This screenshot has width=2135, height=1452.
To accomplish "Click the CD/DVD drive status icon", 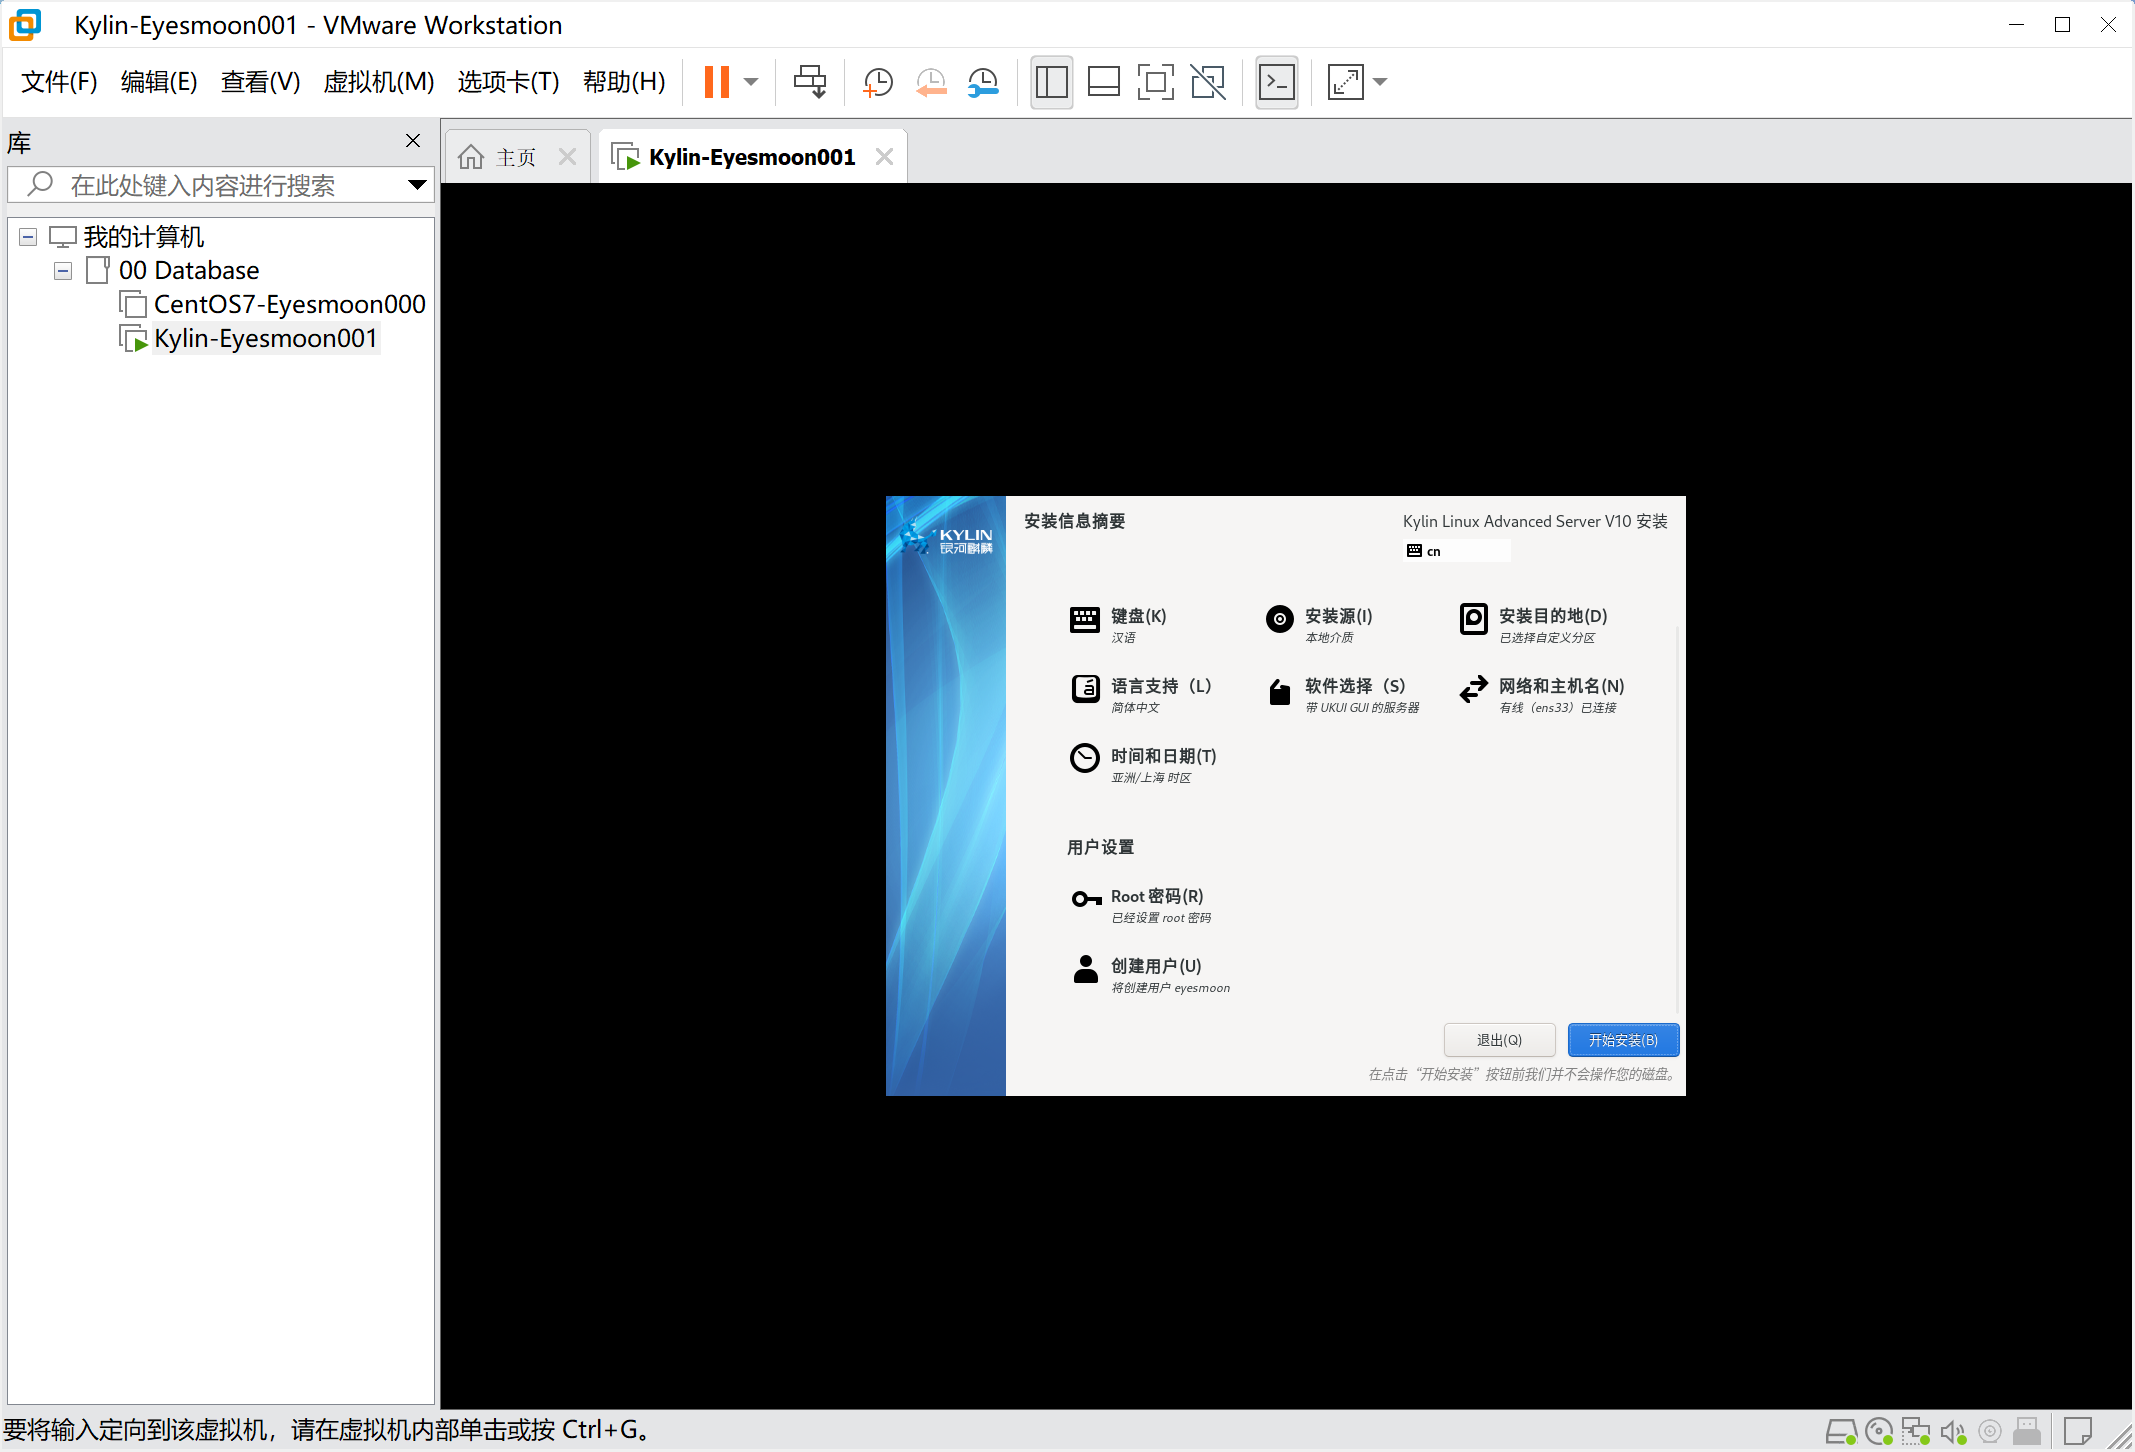I will click(1879, 1432).
